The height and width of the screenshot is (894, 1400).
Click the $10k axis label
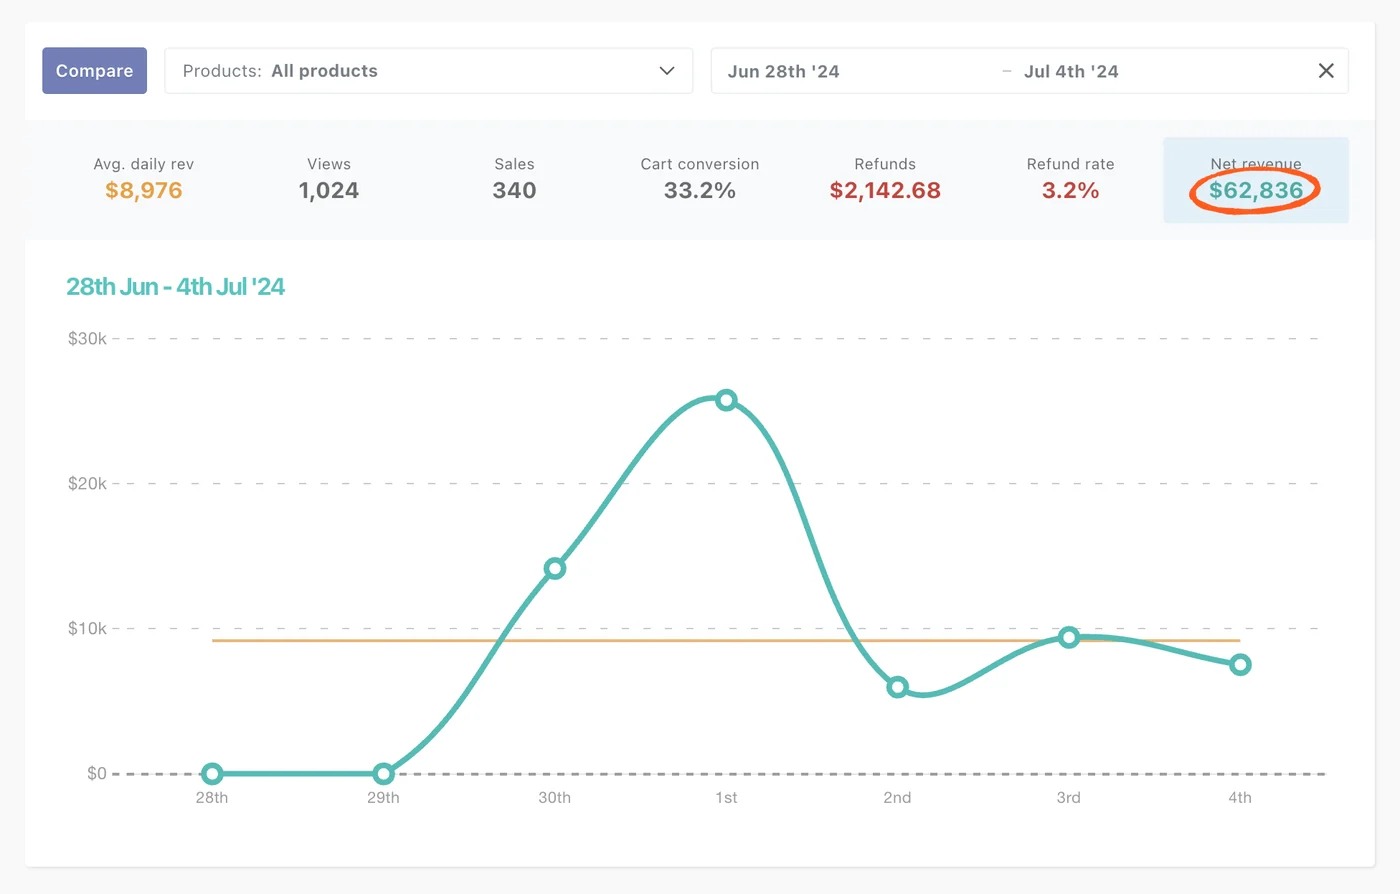(87, 629)
